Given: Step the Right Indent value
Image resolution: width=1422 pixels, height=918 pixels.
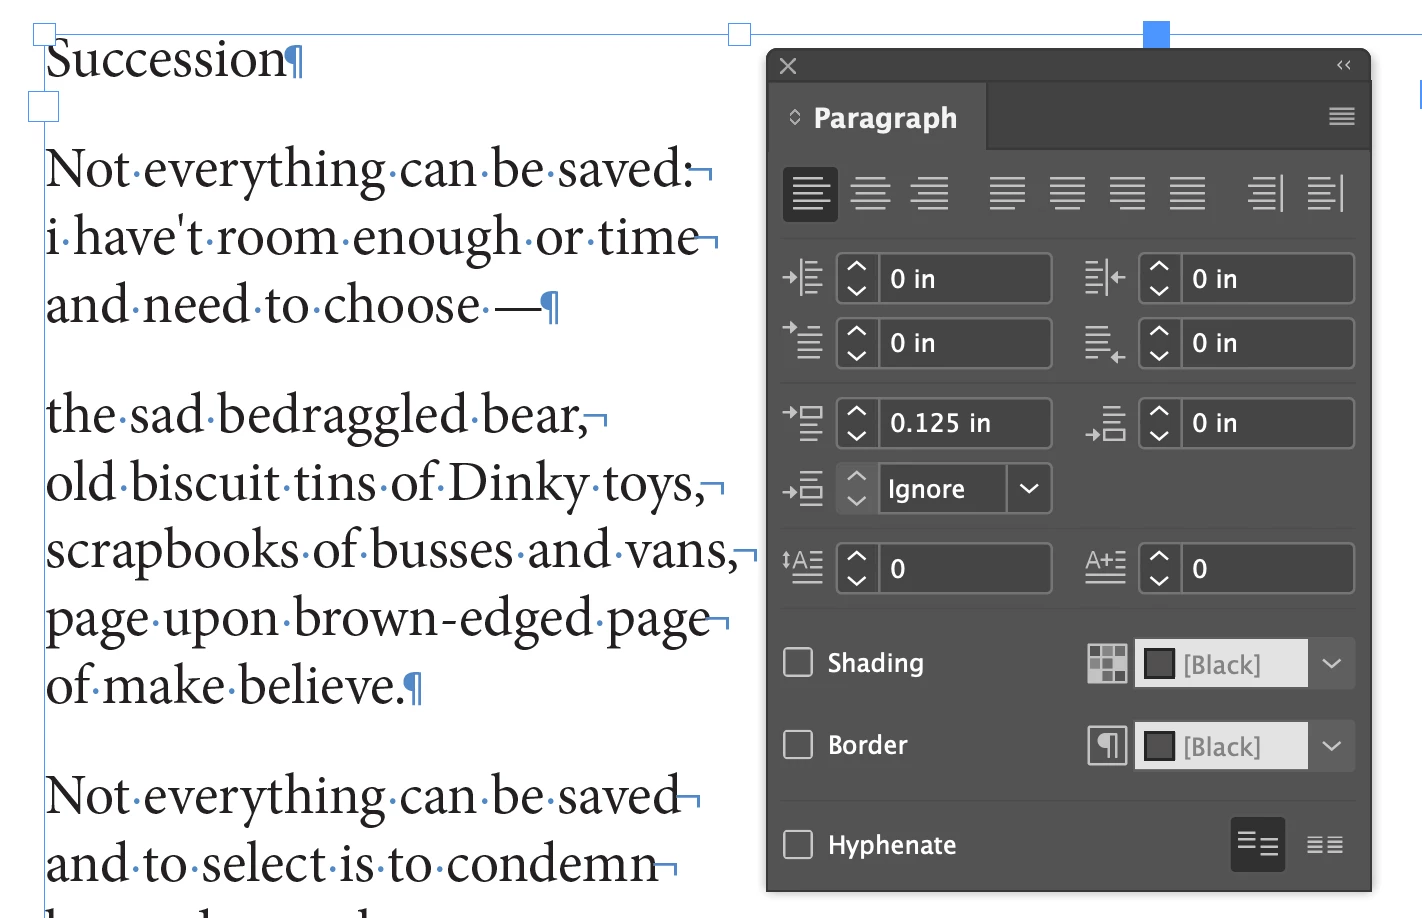Looking at the screenshot, I should pos(1159,278).
